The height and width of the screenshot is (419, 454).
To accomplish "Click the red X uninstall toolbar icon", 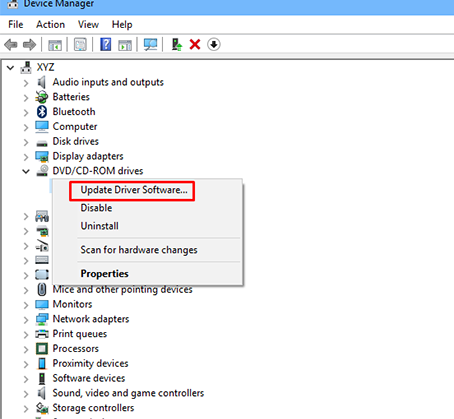I will 195,44.
